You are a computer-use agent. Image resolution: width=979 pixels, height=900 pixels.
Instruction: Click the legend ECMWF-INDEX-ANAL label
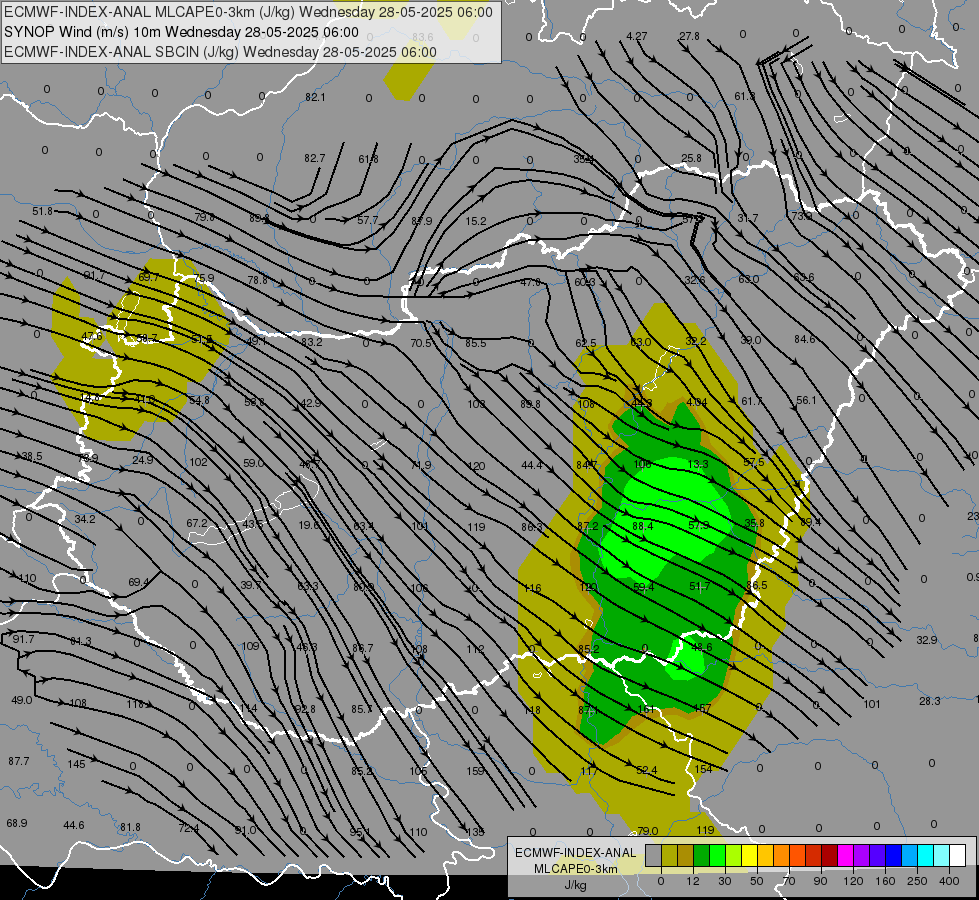coord(576,853)
